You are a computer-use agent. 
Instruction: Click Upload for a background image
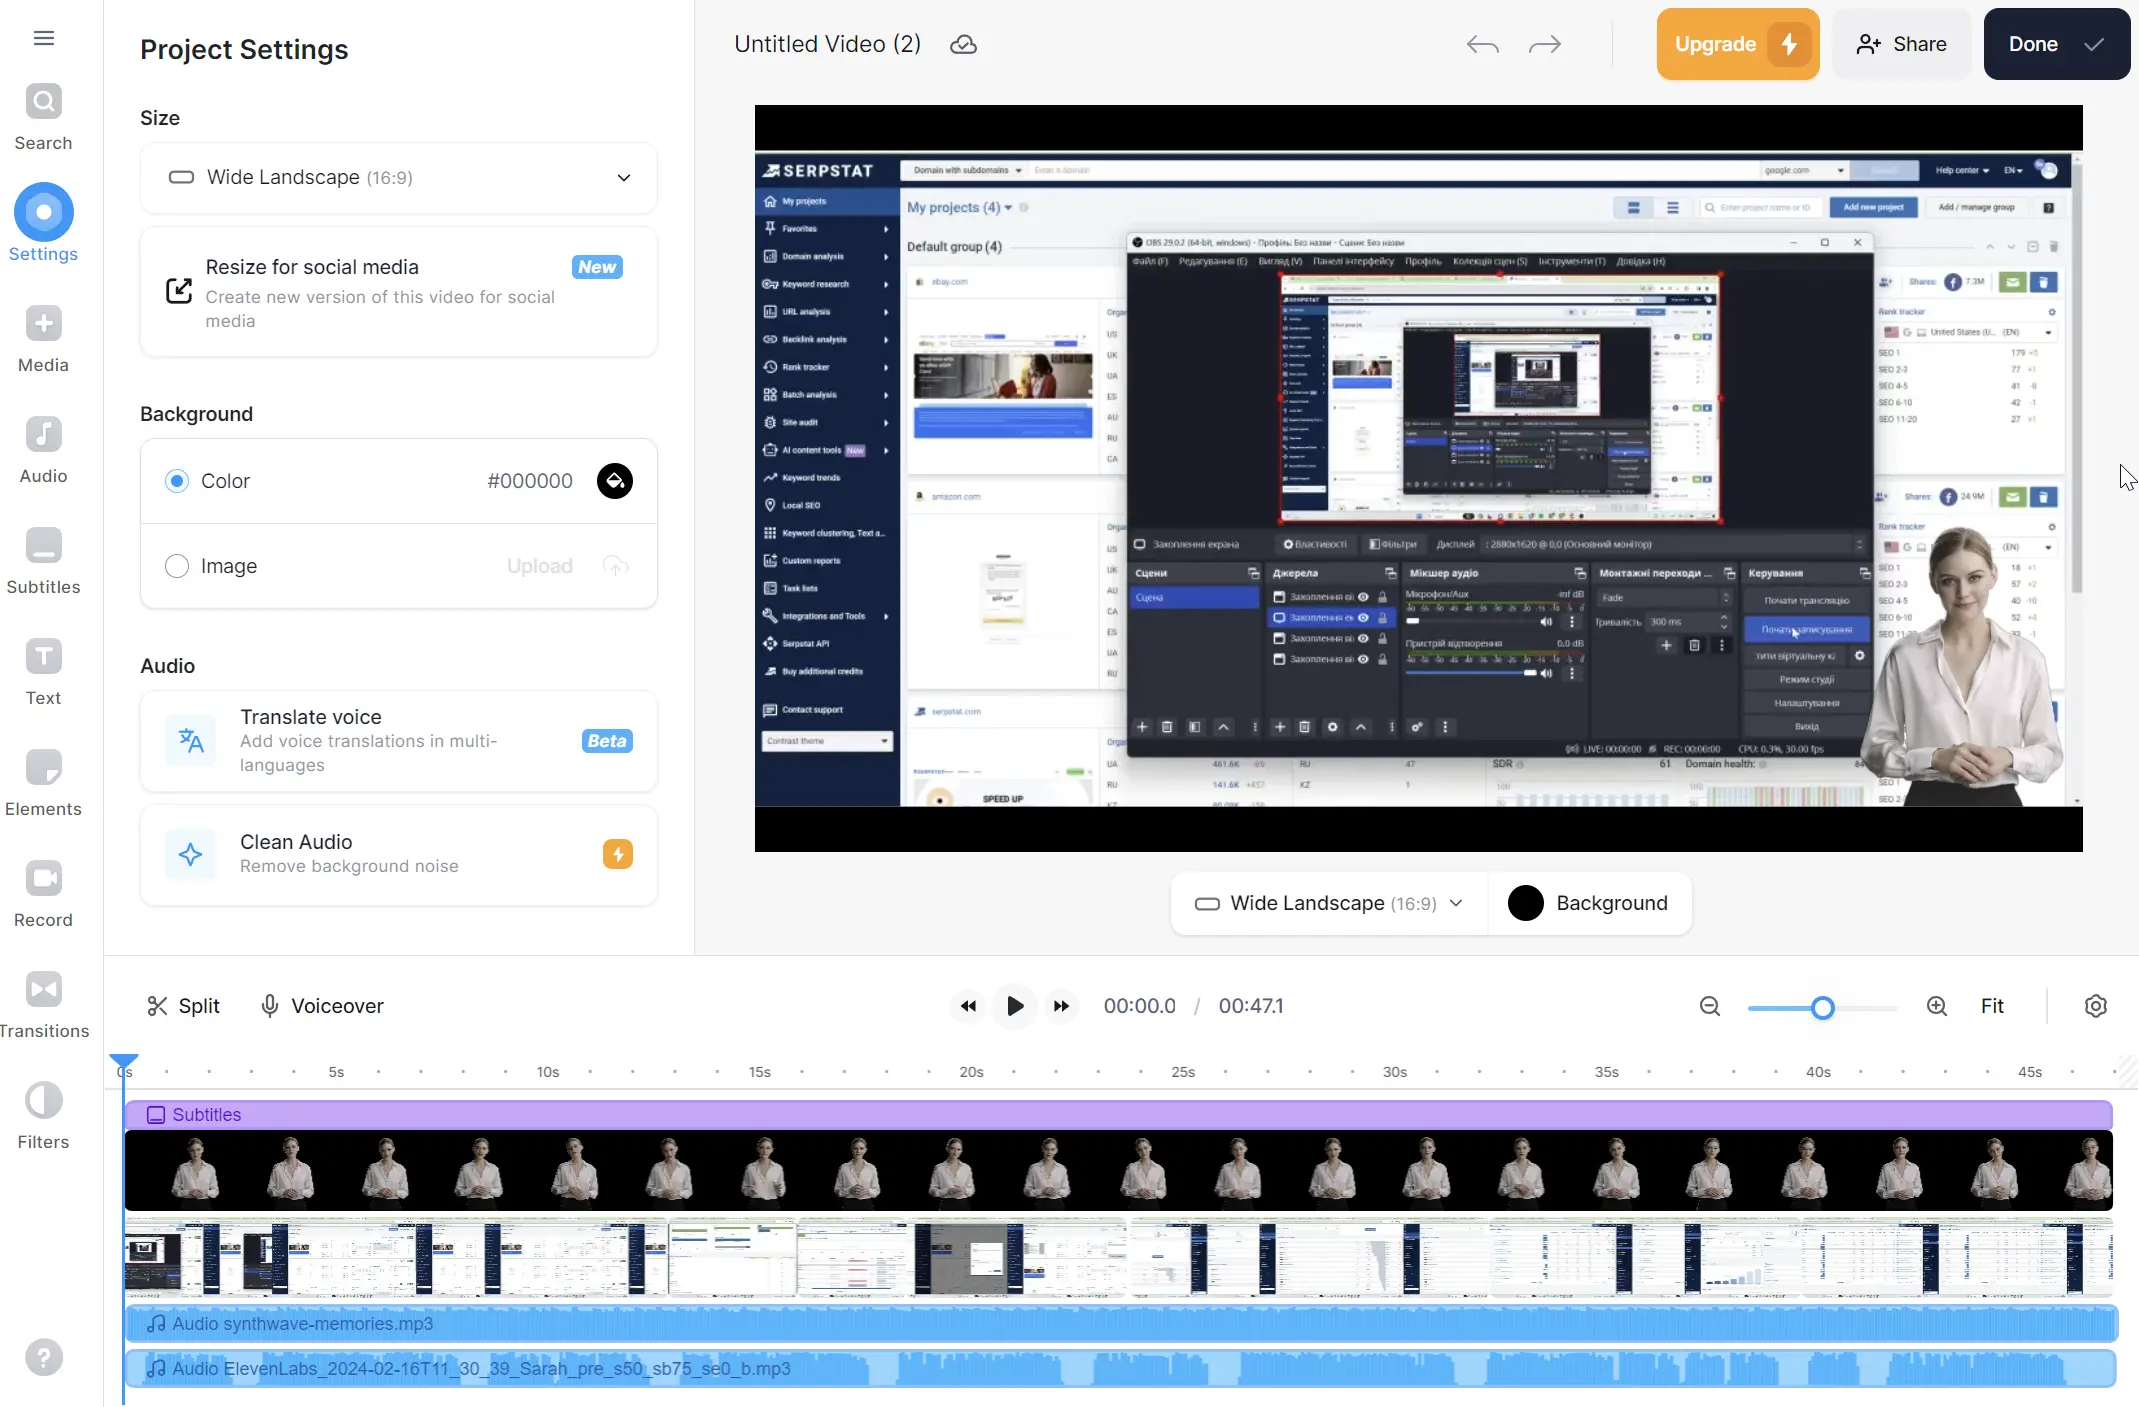tap(539, 565)
